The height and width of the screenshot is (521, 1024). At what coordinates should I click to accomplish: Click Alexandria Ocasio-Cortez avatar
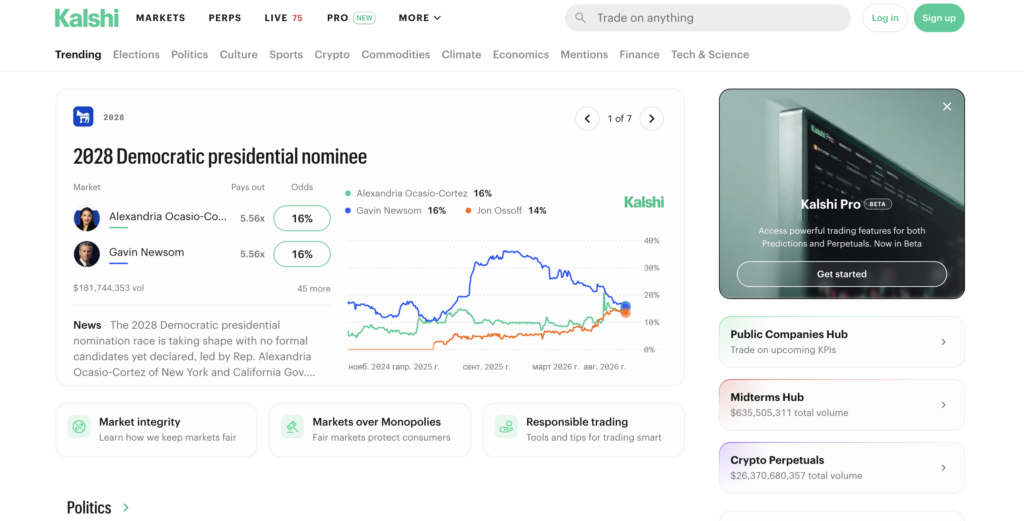pyautogui.click(x=86, y=218)
